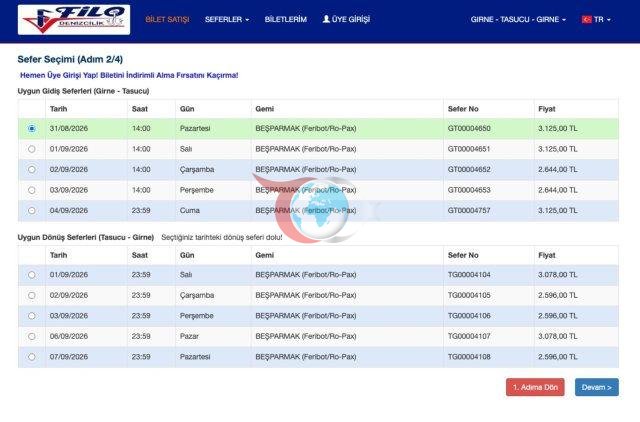This screenshot has width=640, height=422.
Task: Click voyage number GT00004653
Action: point(469,190)
